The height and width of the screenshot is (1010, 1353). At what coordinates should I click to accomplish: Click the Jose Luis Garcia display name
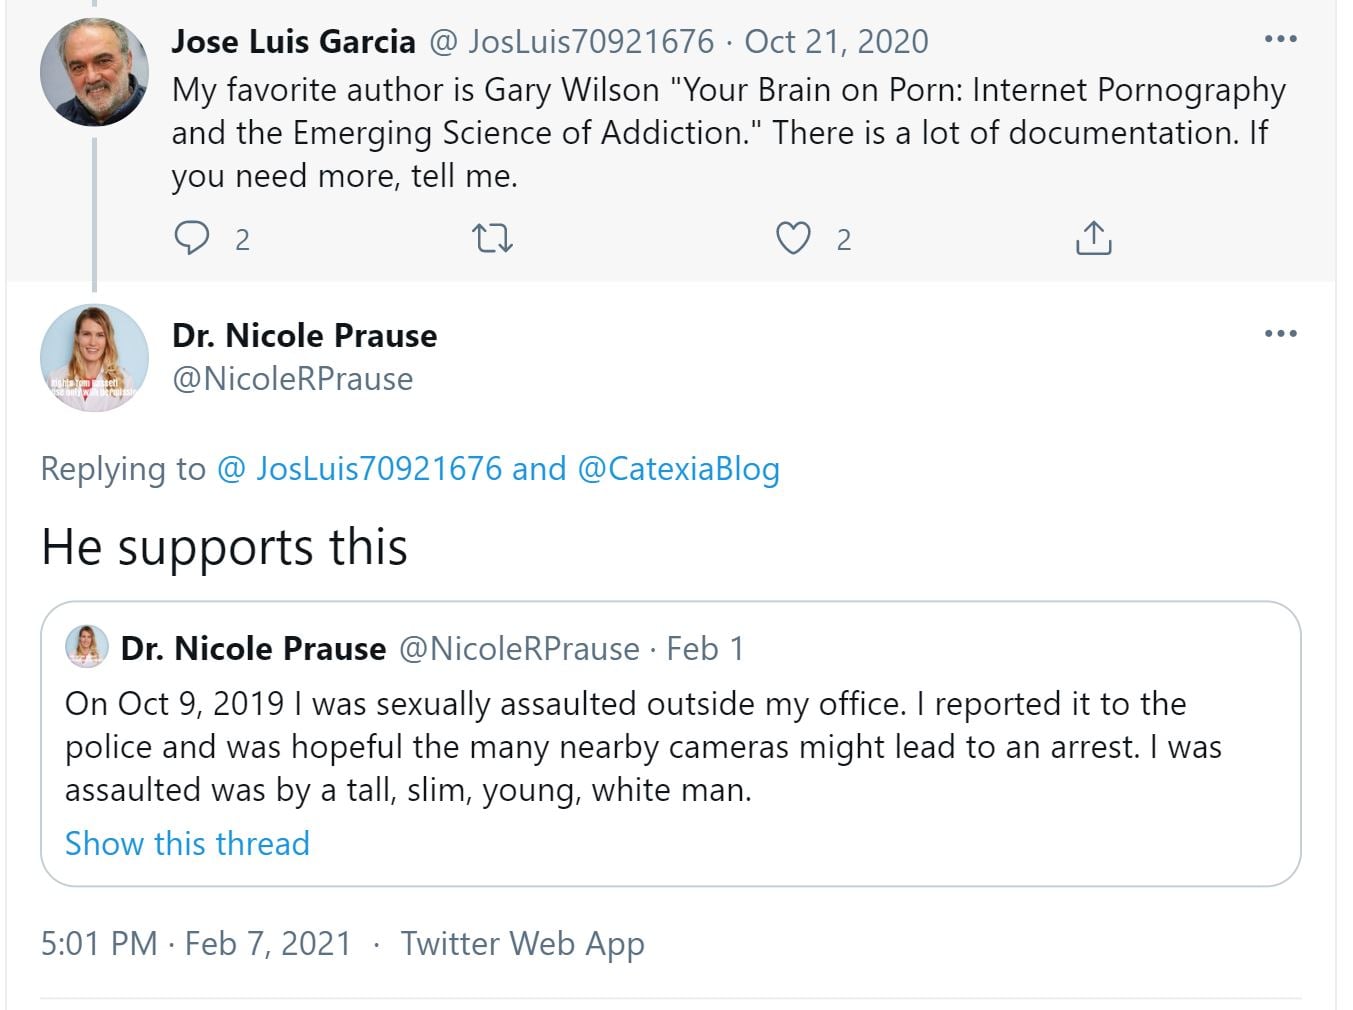point(293,41)
